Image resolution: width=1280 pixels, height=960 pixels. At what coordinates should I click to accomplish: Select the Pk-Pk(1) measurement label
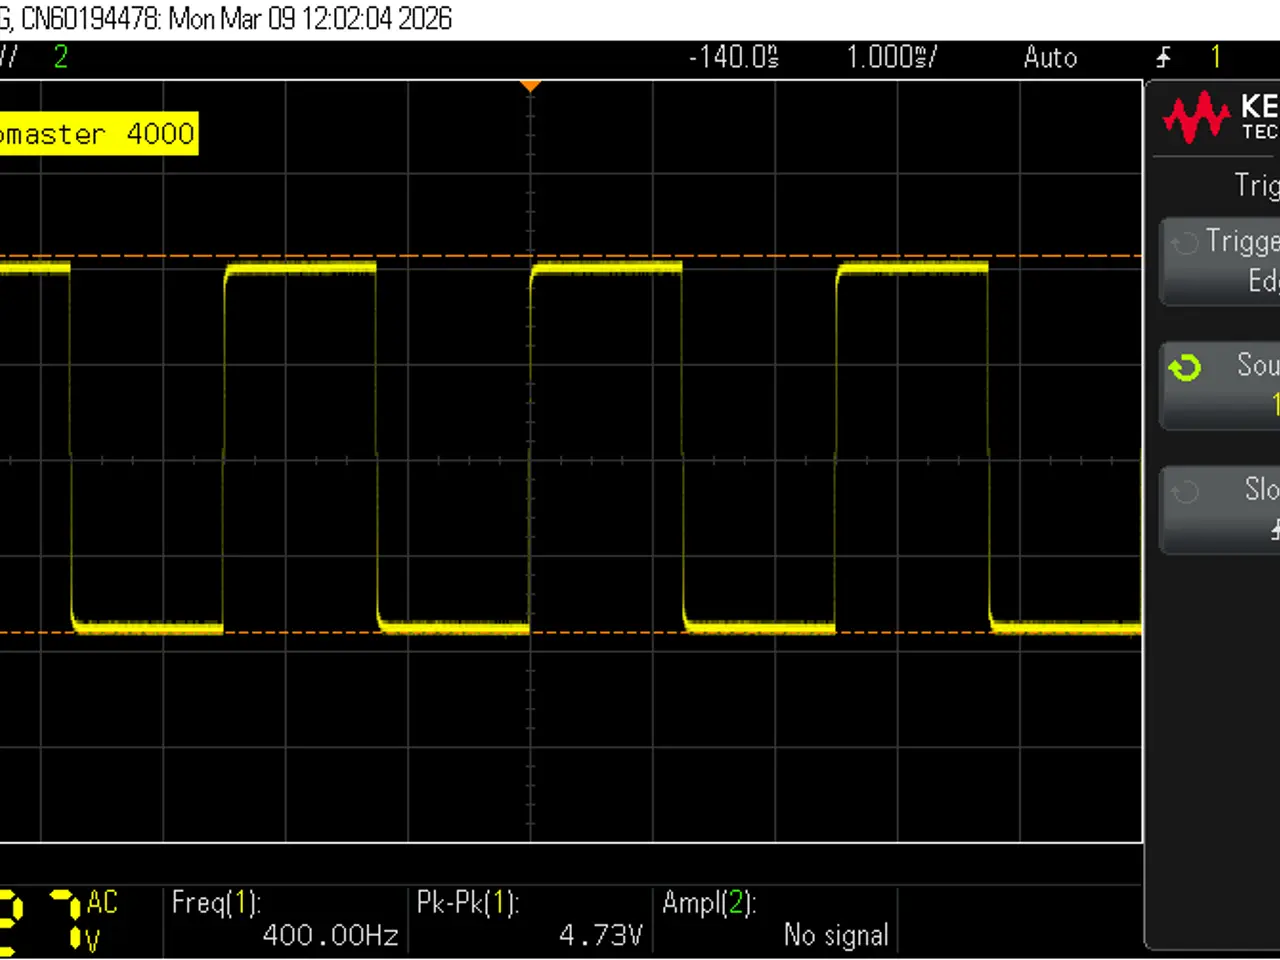pos(468,903)
